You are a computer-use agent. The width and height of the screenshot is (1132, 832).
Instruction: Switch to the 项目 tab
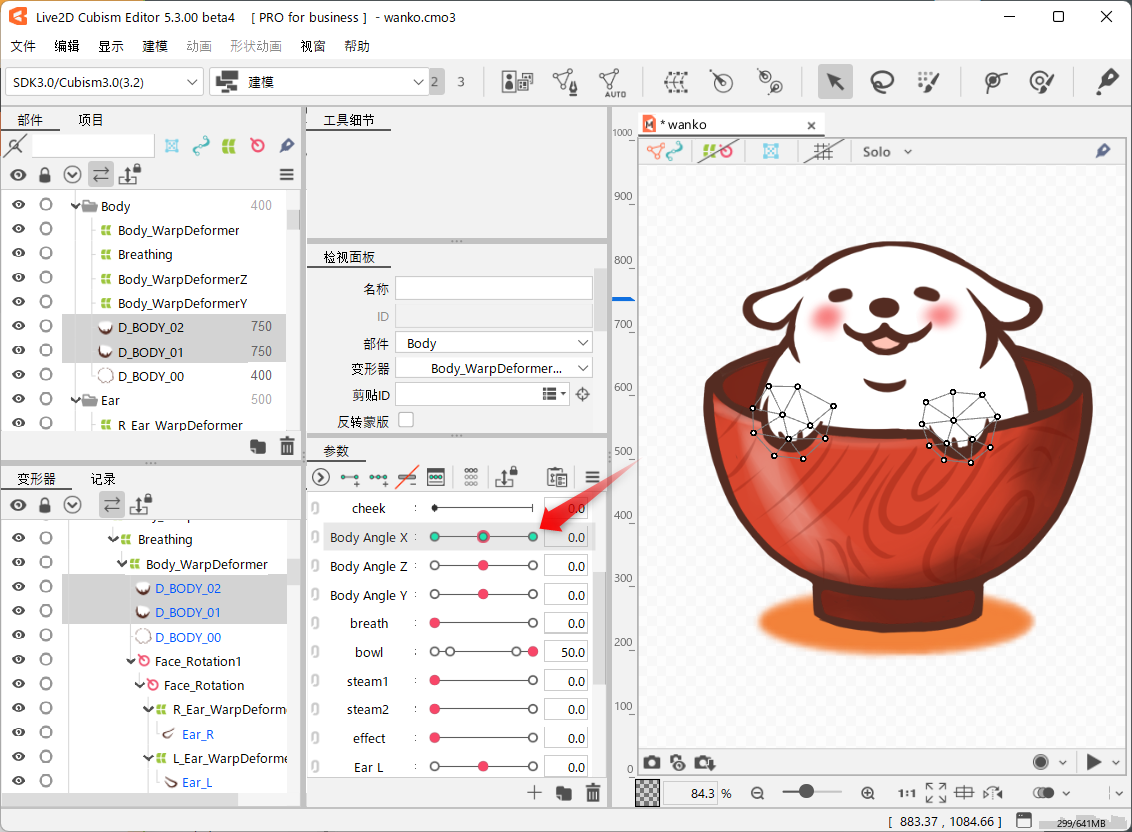click(91, 120)
